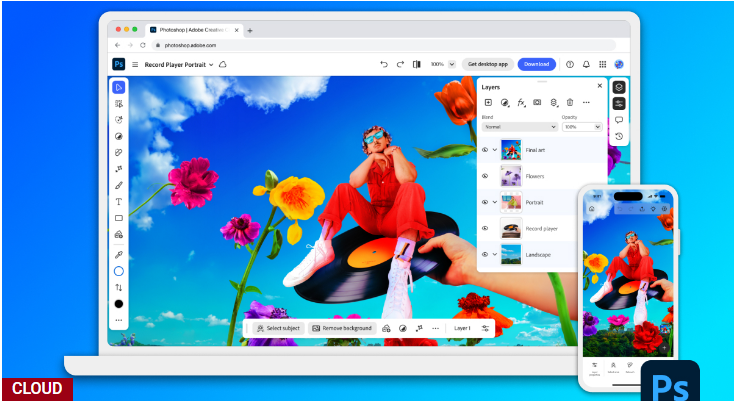This screenshot has width=736, height=402.
Task: Open ellipsis more actions in bottom bar
Action: pyautogui.click(x=436, y=328)
